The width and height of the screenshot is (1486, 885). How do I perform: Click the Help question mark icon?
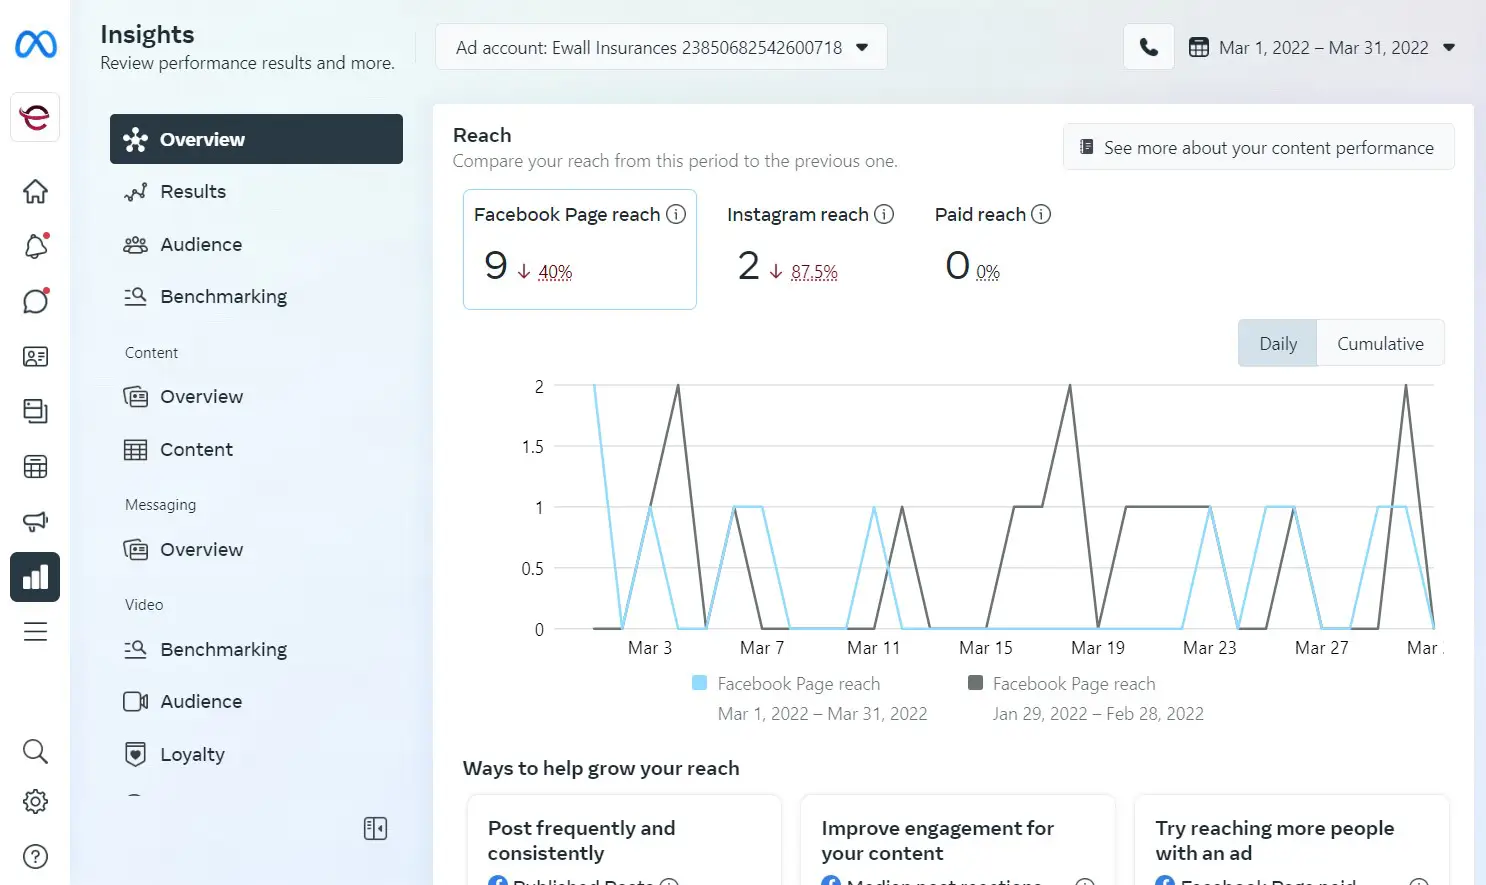36,856
